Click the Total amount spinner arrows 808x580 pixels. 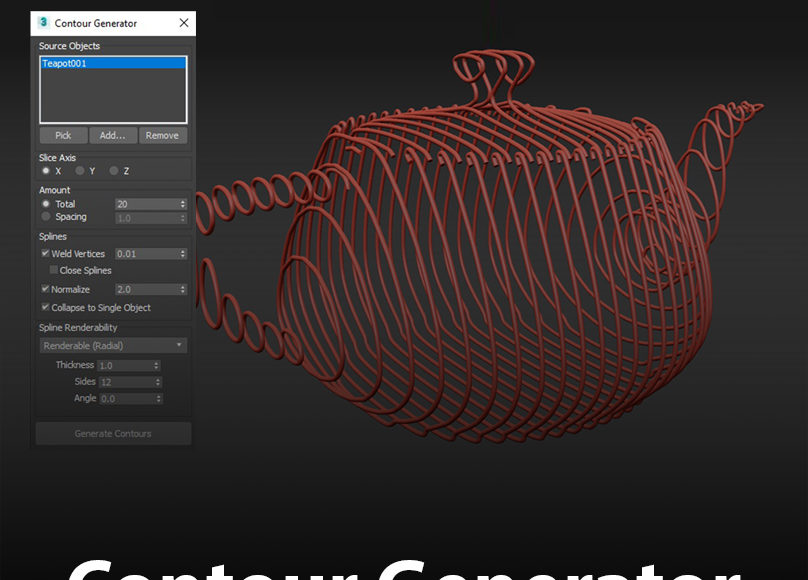(x=183, y=204)
